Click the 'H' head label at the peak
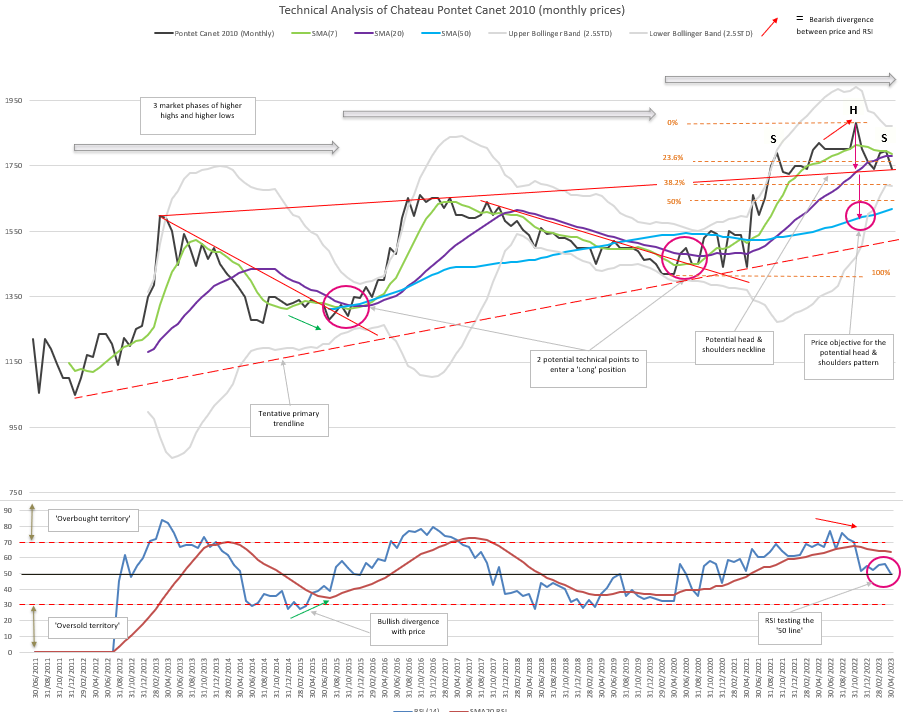903x712 pixels. [x=853, y=111]
